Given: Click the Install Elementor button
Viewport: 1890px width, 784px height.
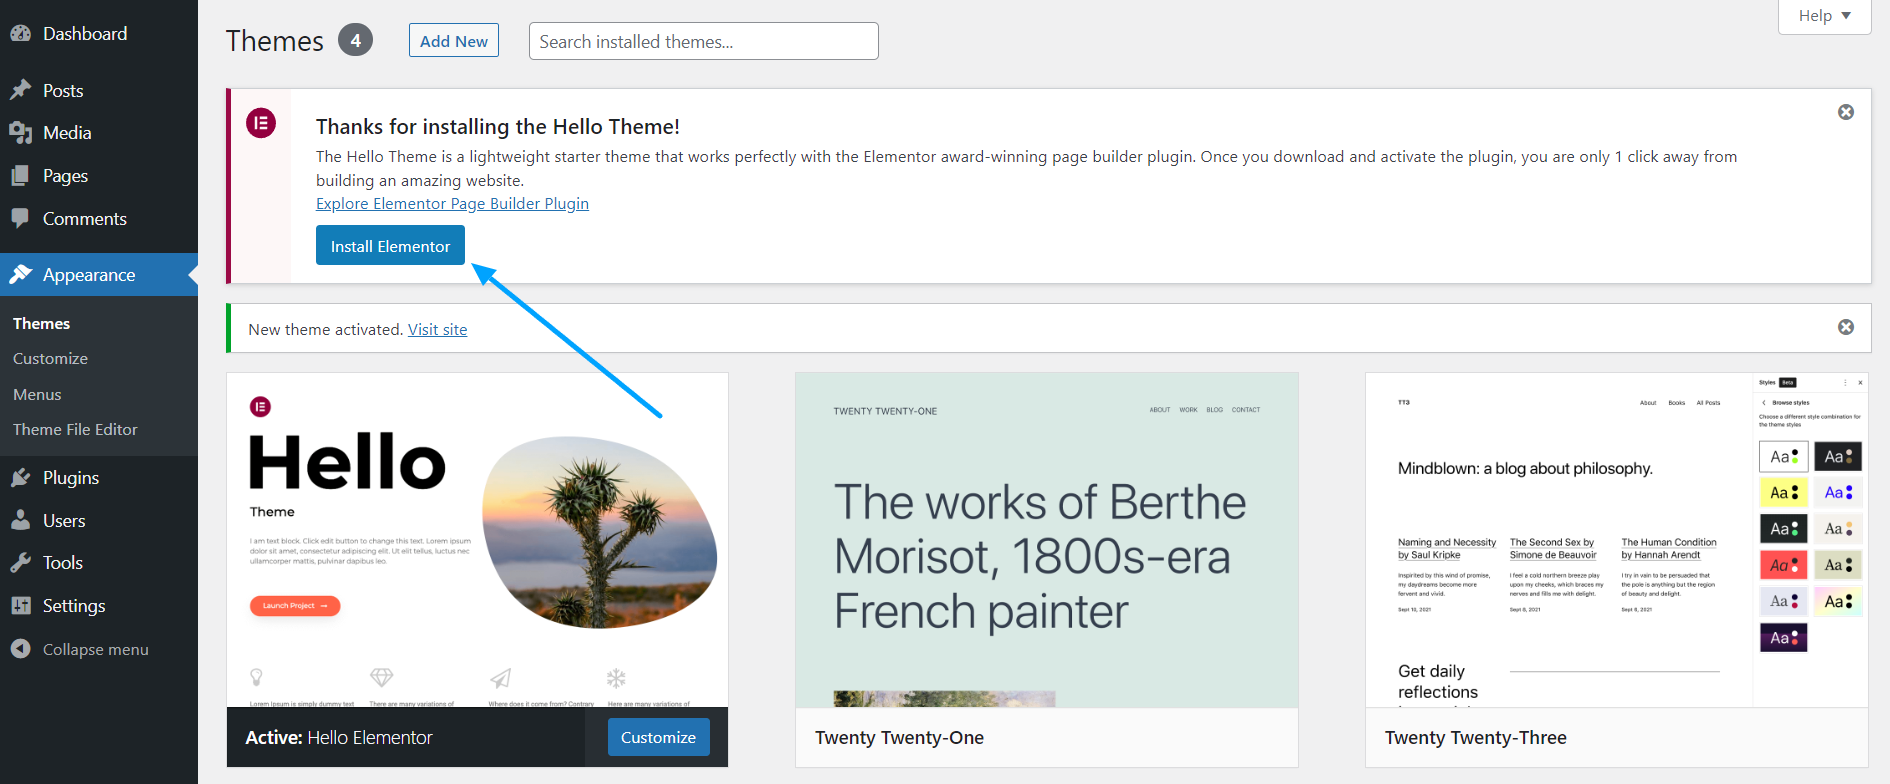Looking at the screenshot, I should 390,246.
